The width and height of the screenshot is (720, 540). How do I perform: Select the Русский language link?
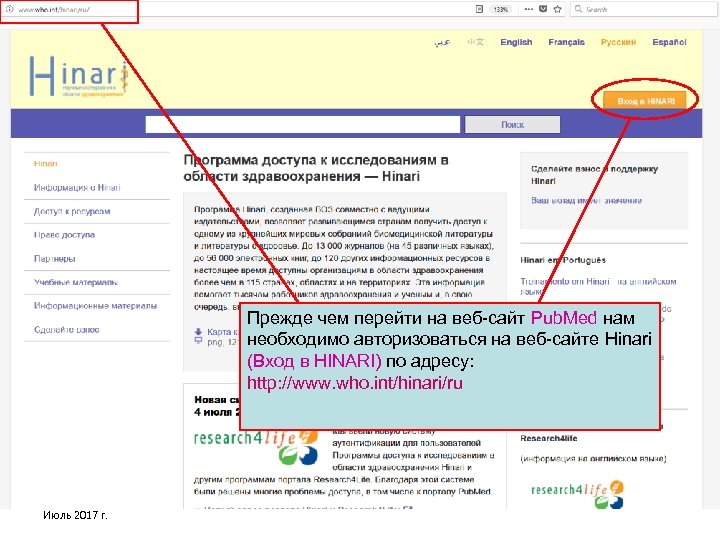618,42
